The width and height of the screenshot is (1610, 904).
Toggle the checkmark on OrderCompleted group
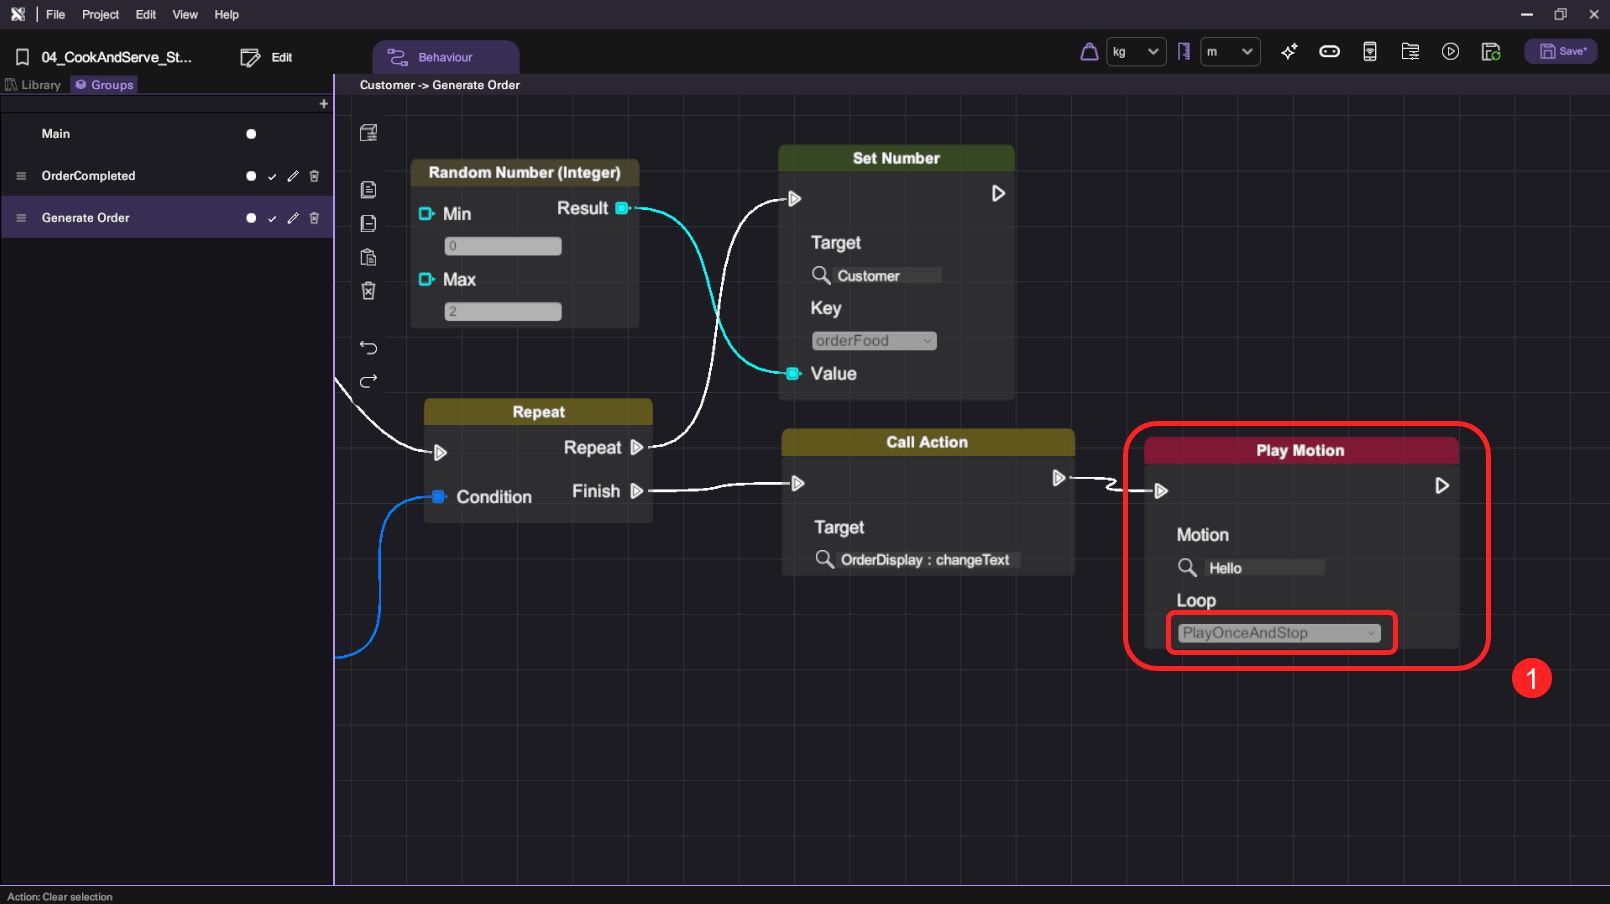272,177
